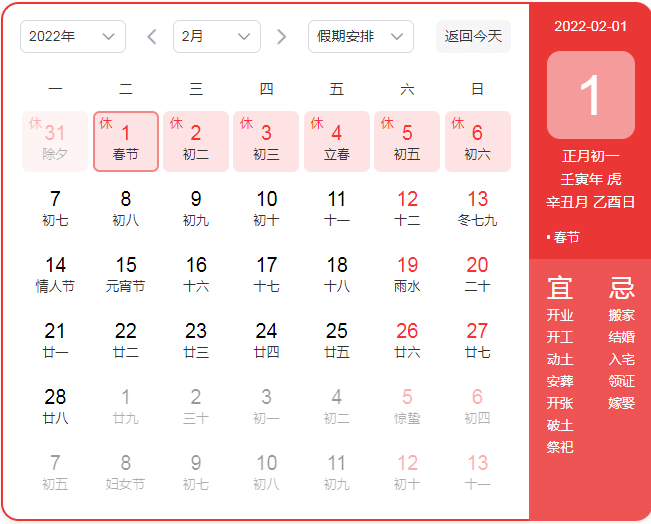Click the 返回今天 button
Screen dimensions: 651x524
pos(473,37)
